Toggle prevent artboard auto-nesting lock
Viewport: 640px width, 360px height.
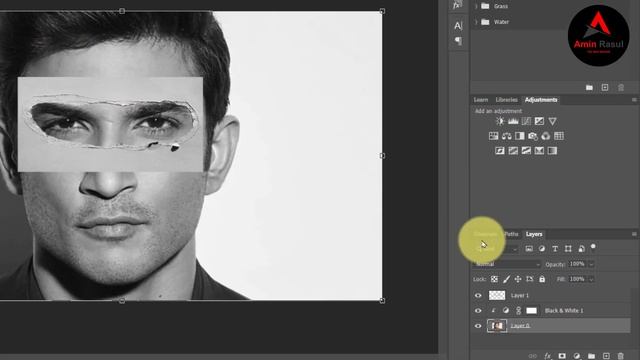pyautogui.click(x=530, y=279)
